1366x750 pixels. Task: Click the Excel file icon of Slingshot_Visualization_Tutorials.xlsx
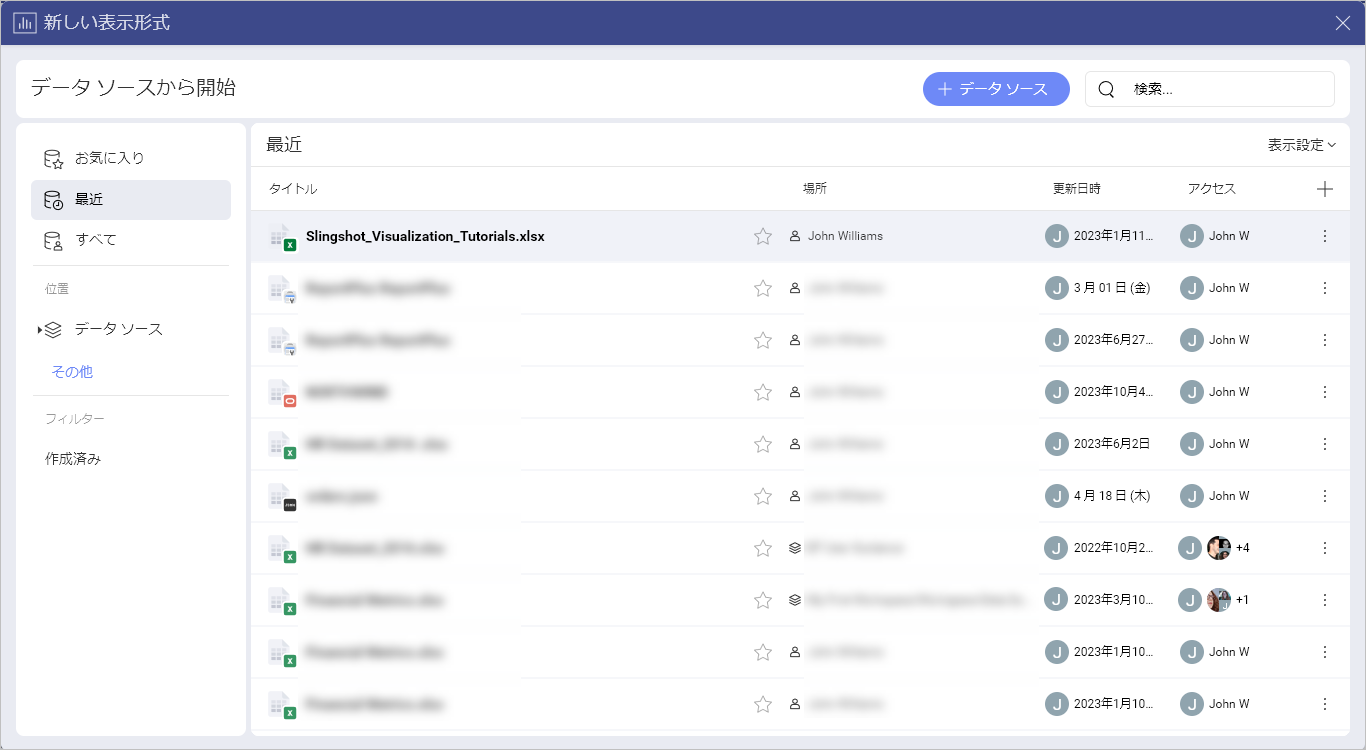(282, 237)
